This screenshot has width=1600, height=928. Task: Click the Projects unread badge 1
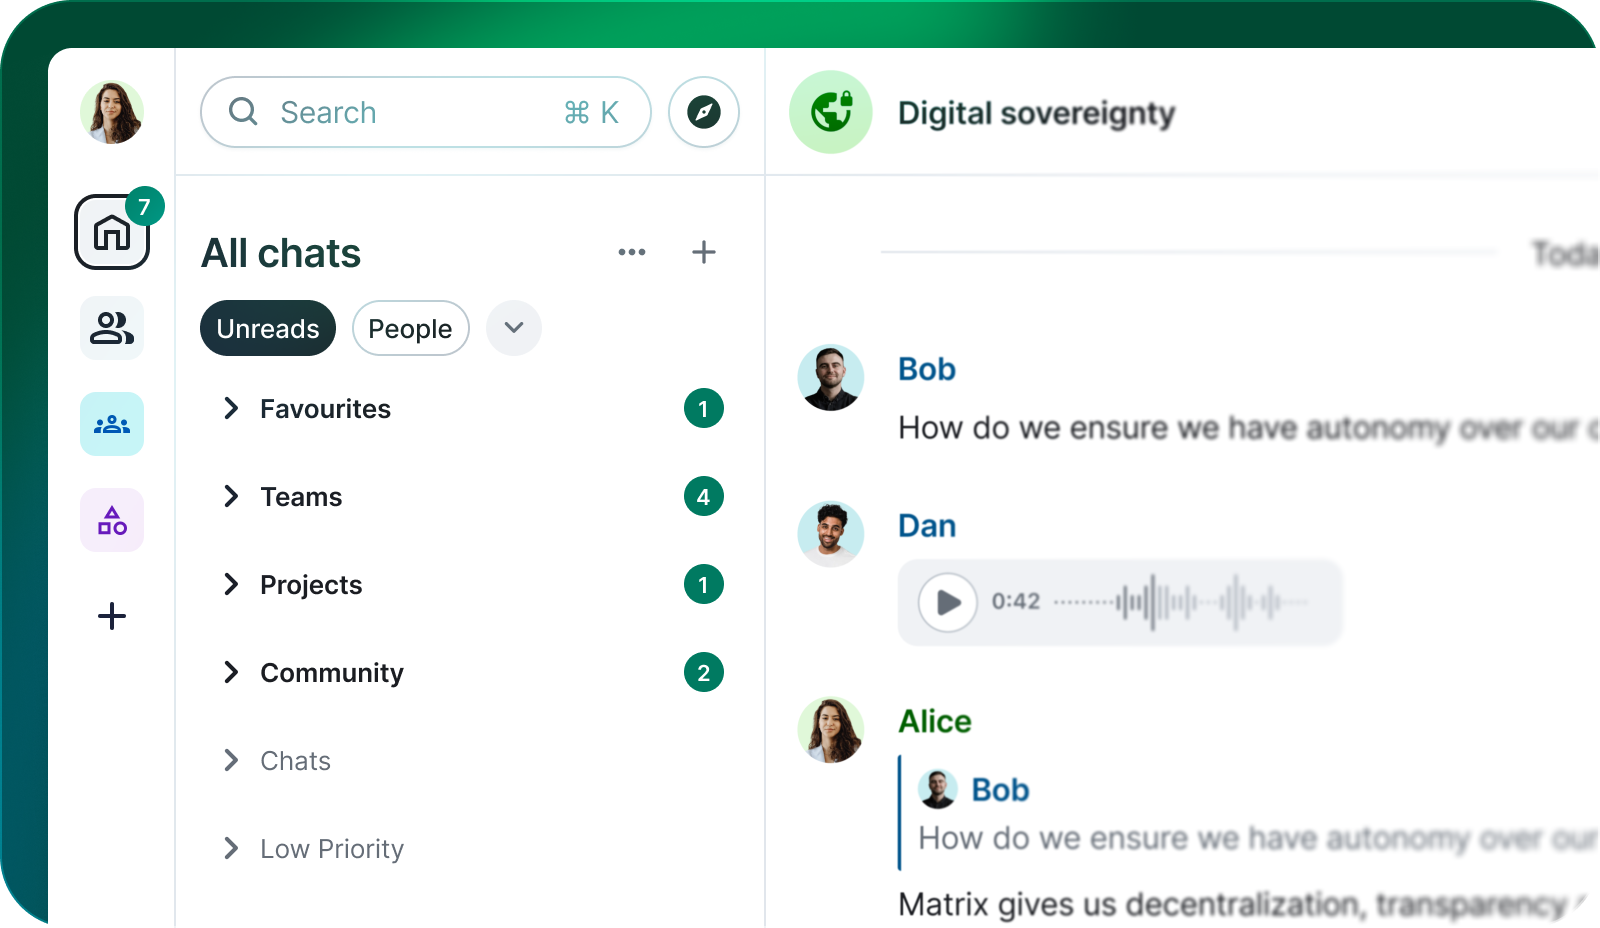click(x=704, y=584)
